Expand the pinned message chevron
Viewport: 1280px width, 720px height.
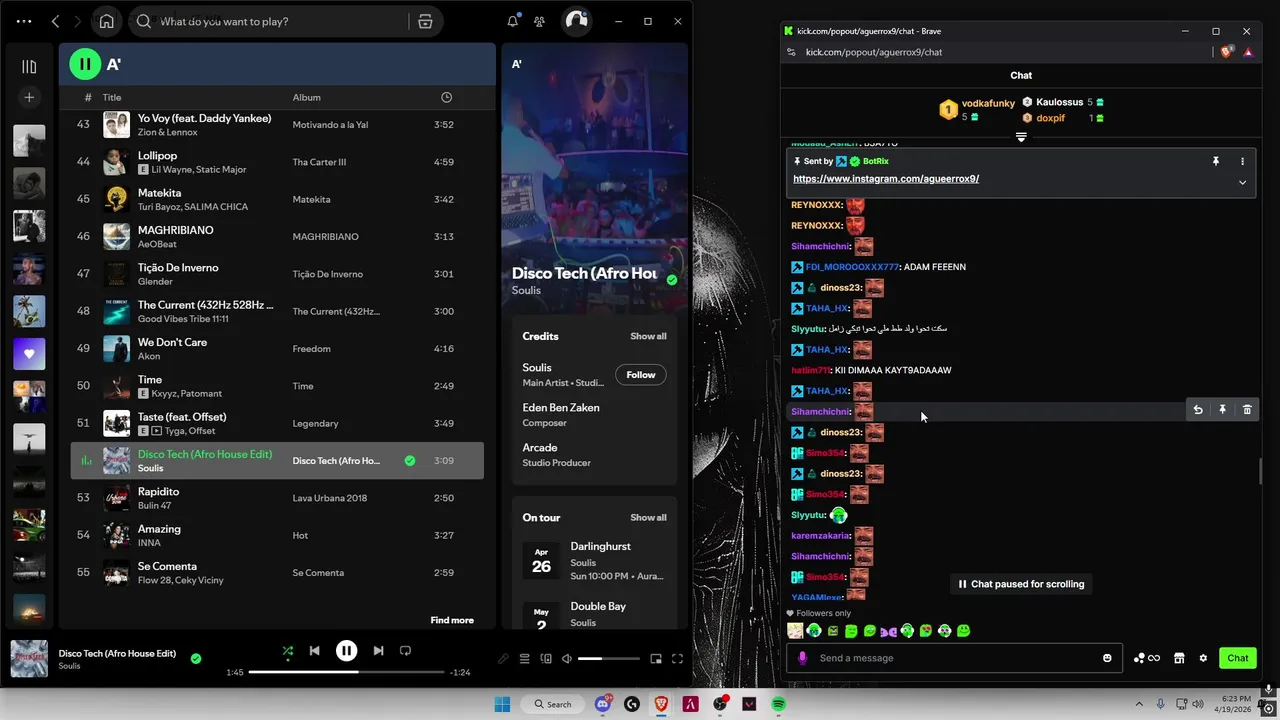point(1242,182)
